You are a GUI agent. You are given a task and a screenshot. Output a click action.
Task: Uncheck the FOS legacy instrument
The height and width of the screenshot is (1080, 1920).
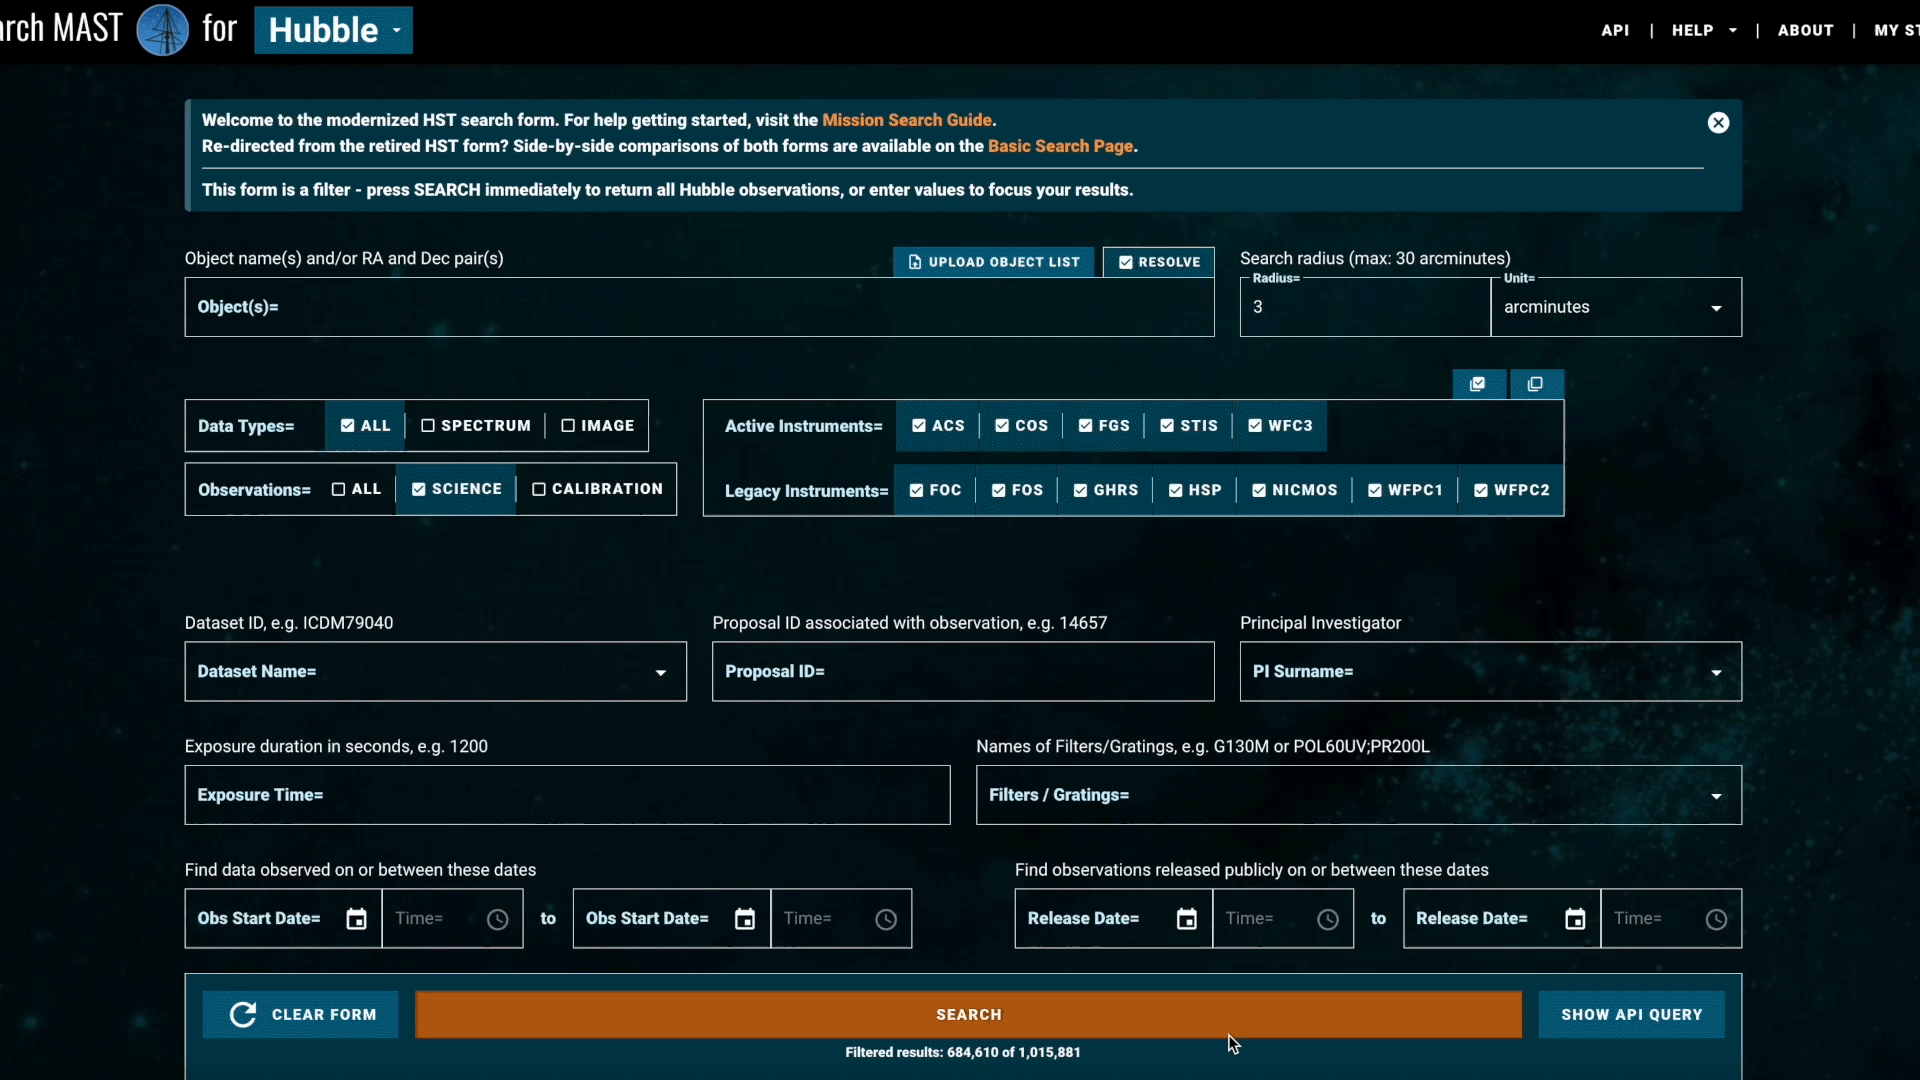(1017, 490)
